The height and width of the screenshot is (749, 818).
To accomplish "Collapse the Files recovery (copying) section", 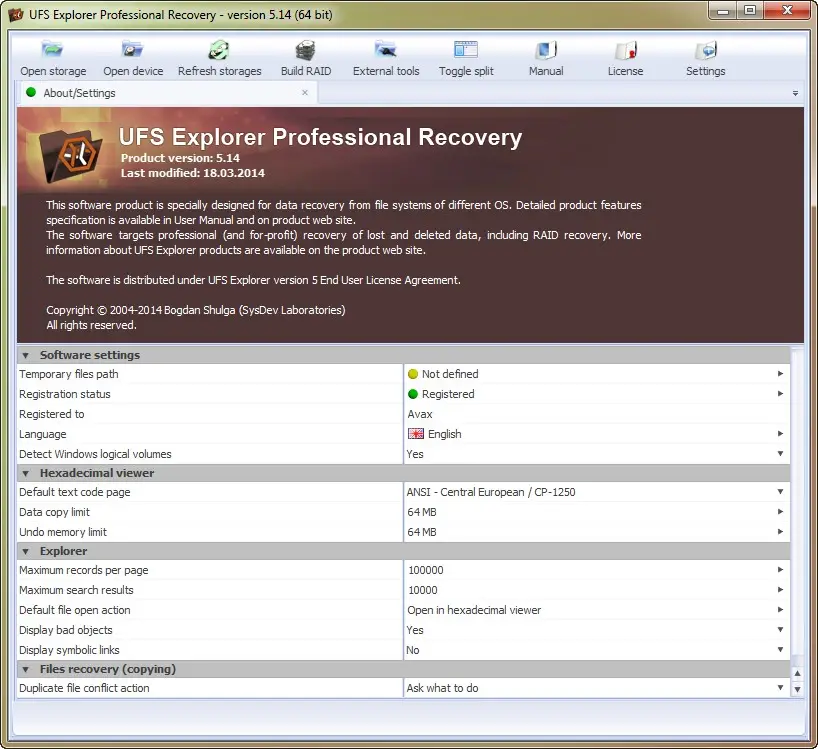I will [25, 669].
